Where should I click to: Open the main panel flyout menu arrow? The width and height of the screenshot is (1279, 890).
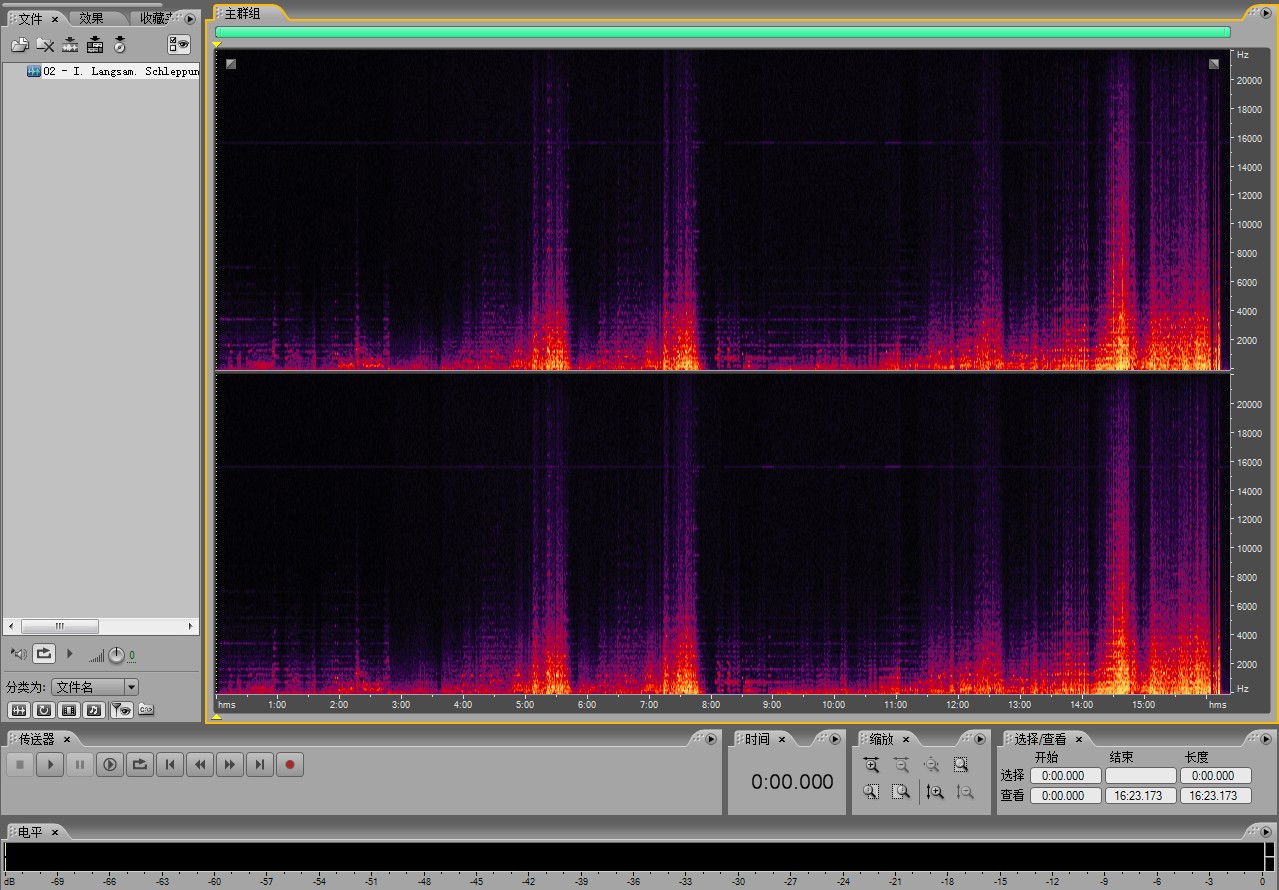click(x=1268, y=13)
